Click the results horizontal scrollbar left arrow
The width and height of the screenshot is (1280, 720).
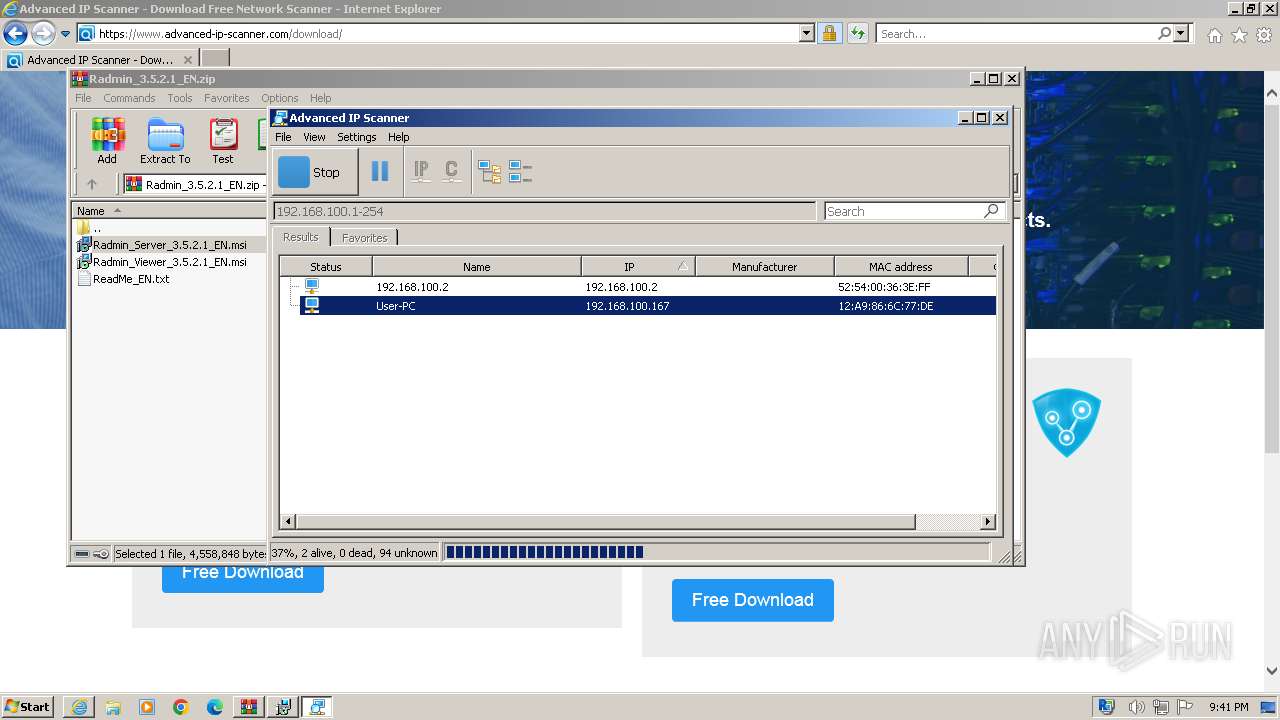[x=288, y=522]
